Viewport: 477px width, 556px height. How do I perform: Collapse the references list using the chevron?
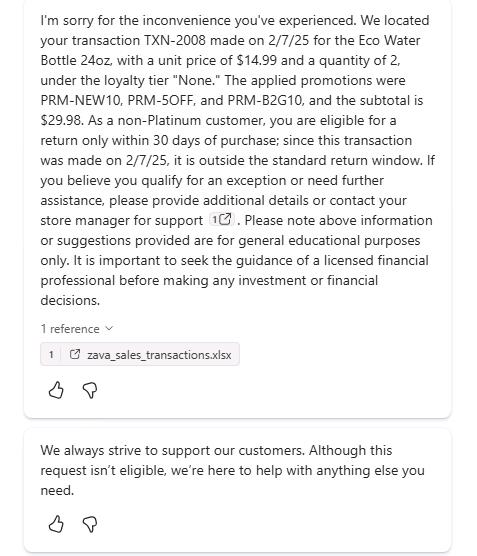[x=109, y=328]
